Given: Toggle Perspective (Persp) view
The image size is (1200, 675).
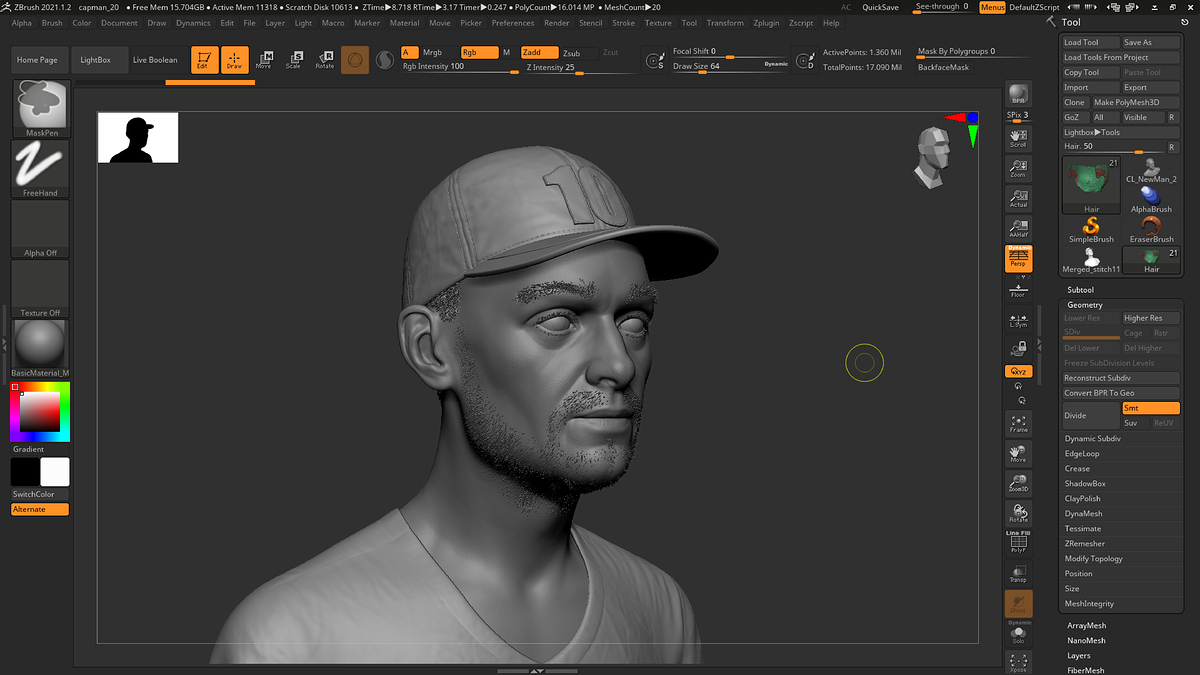Looking at the screenshot, I should [1018, 259].
